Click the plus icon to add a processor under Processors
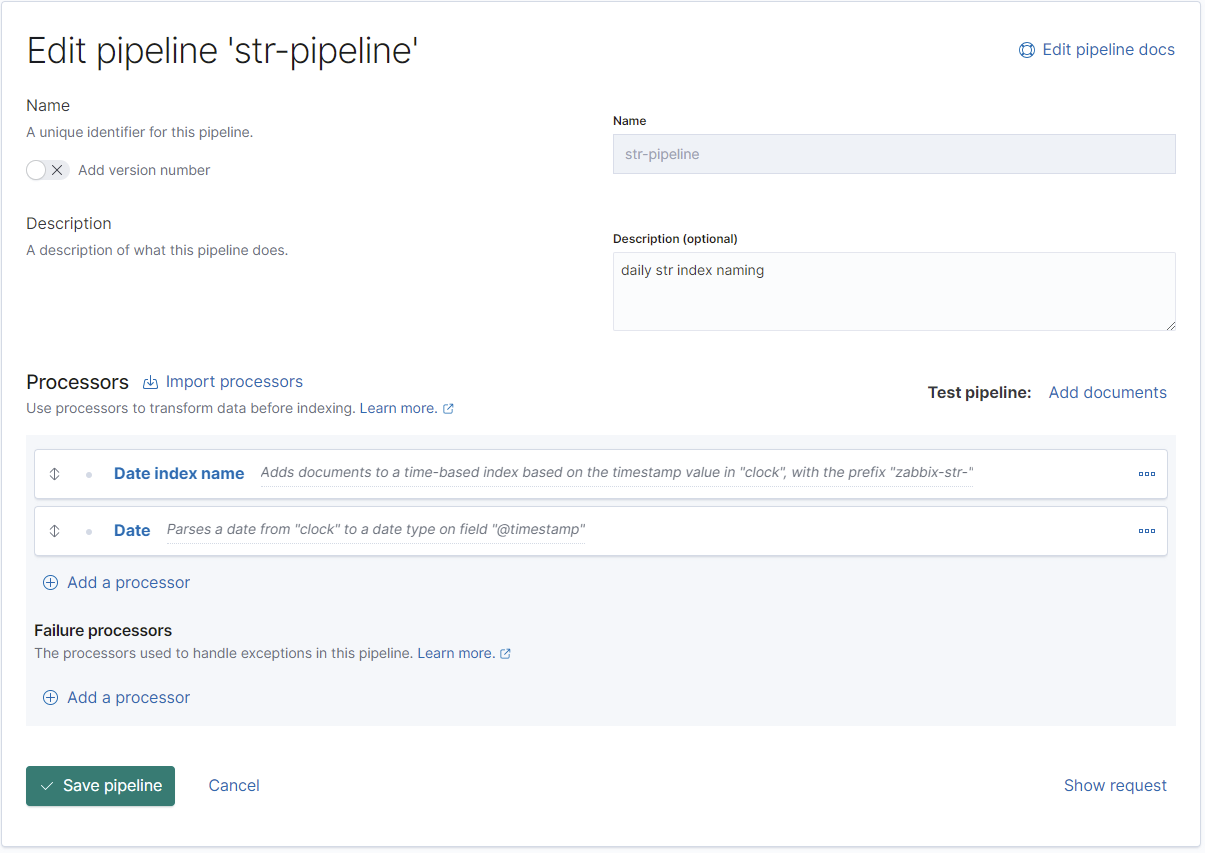This screenshot has width=1205, height=853. [x=50, y=583]
